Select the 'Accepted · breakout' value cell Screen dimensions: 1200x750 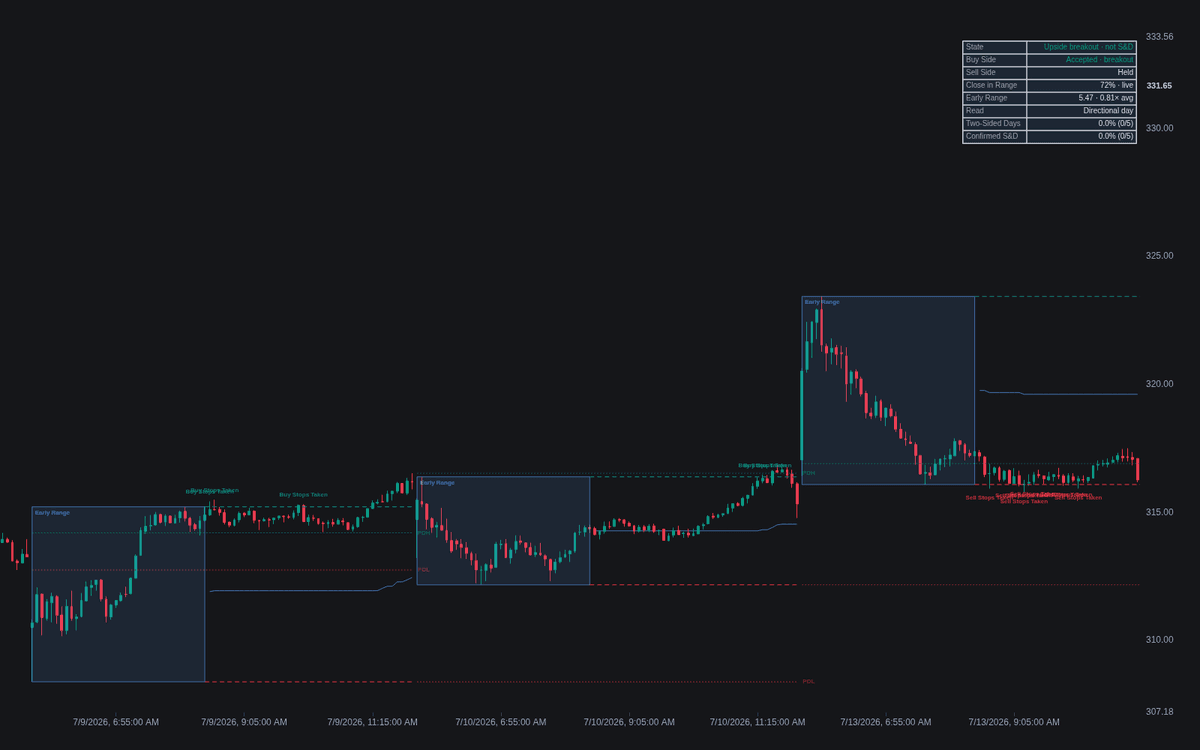click(x=1081, y=60)
